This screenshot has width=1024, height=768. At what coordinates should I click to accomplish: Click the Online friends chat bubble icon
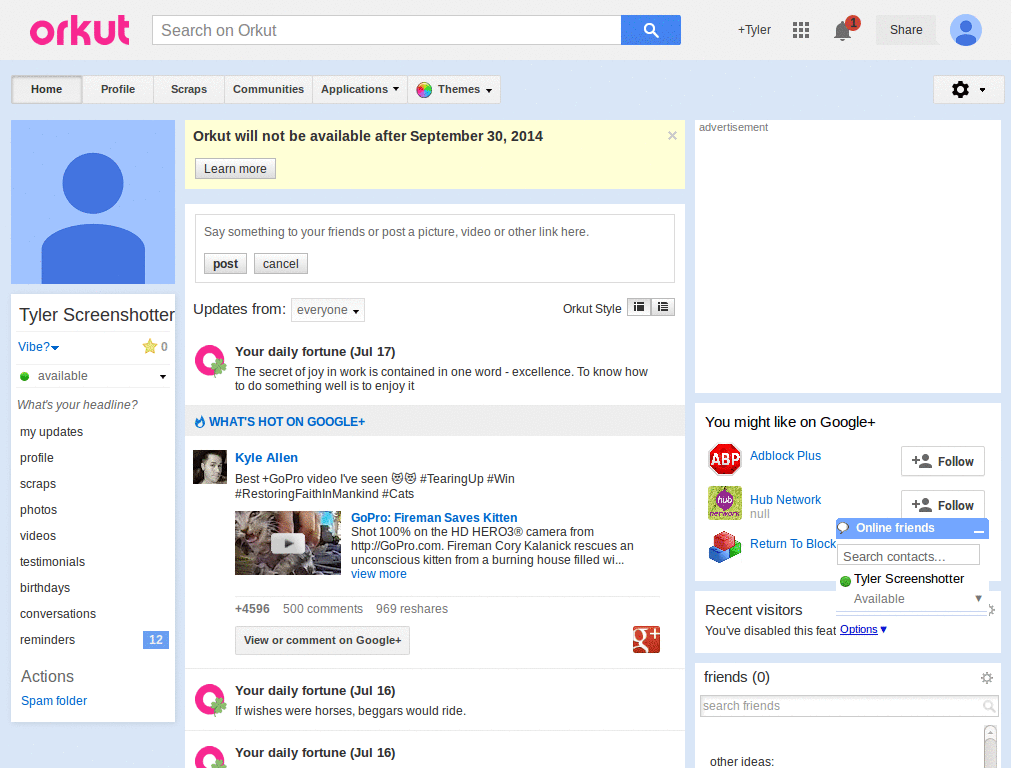(843, 528)
